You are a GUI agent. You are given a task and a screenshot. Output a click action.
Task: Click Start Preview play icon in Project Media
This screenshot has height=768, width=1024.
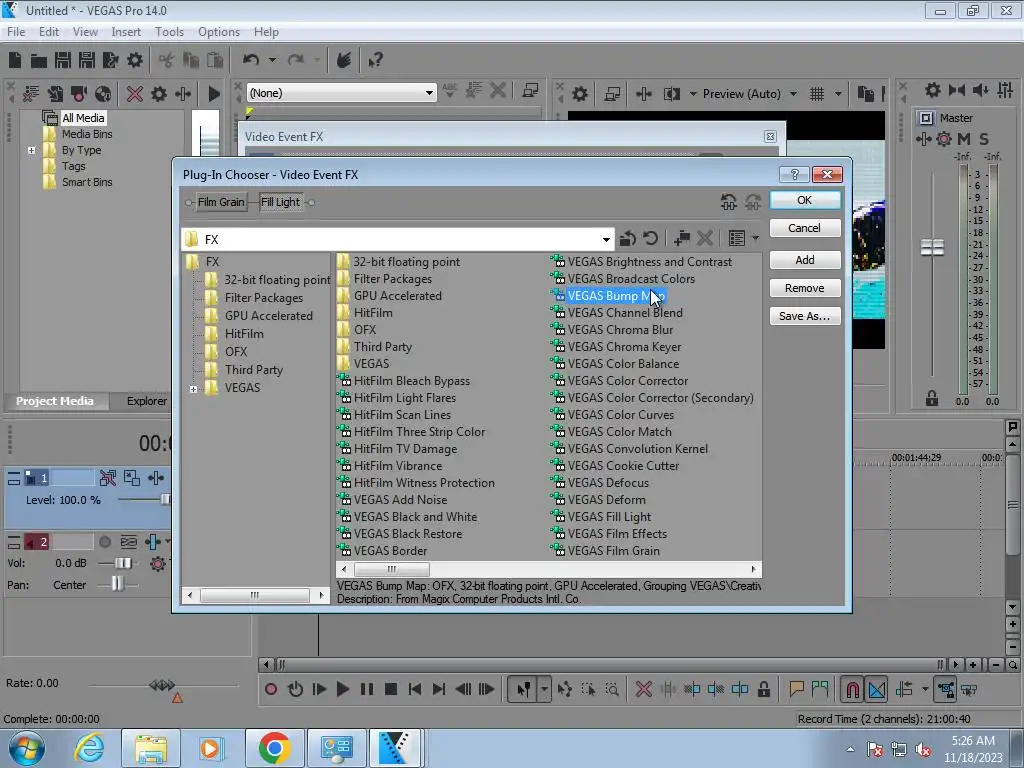point(214,94)
